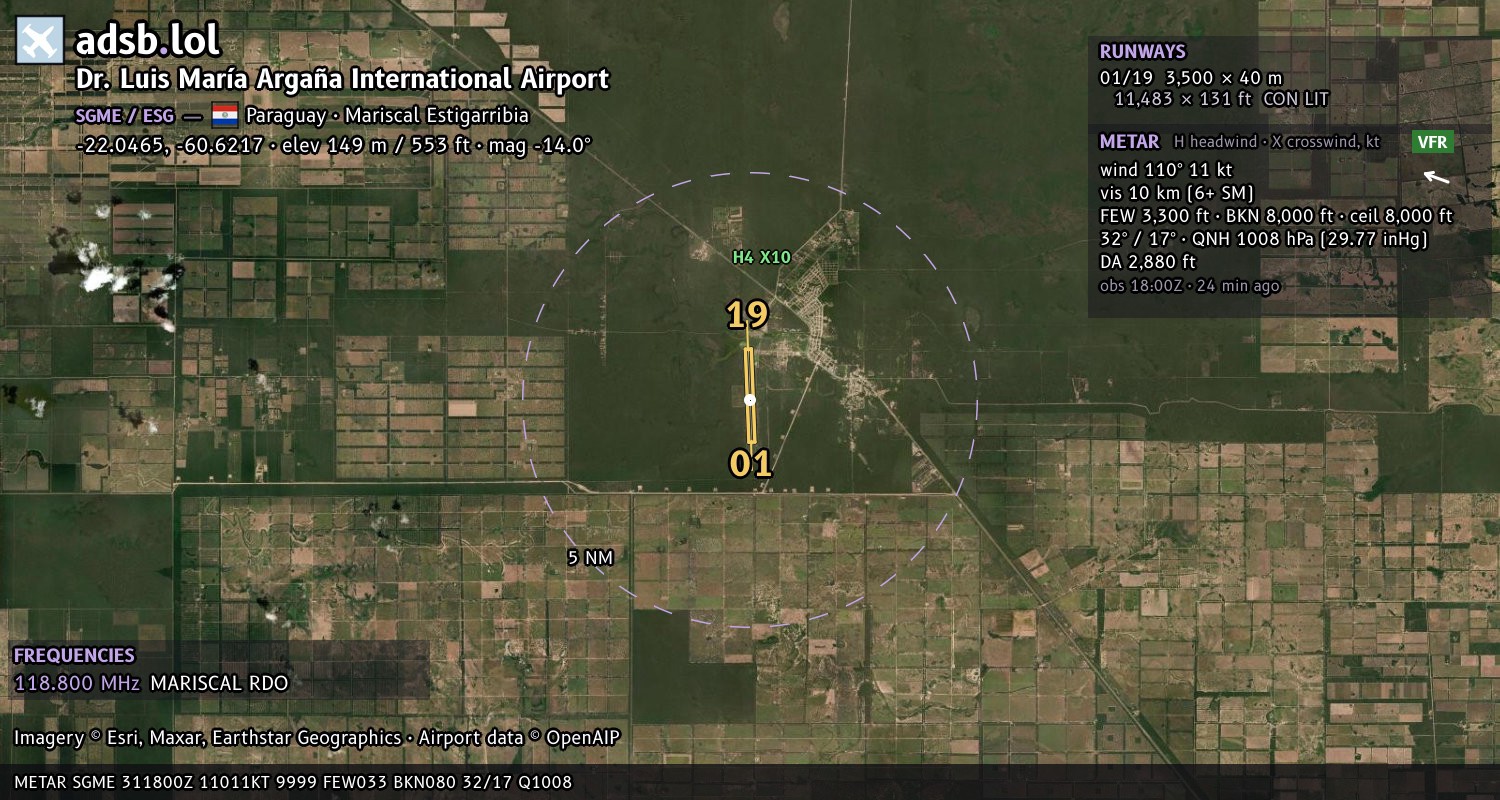
Task: Click the adsb.lol airplane logo icon
Action: [x=41, y=41]
